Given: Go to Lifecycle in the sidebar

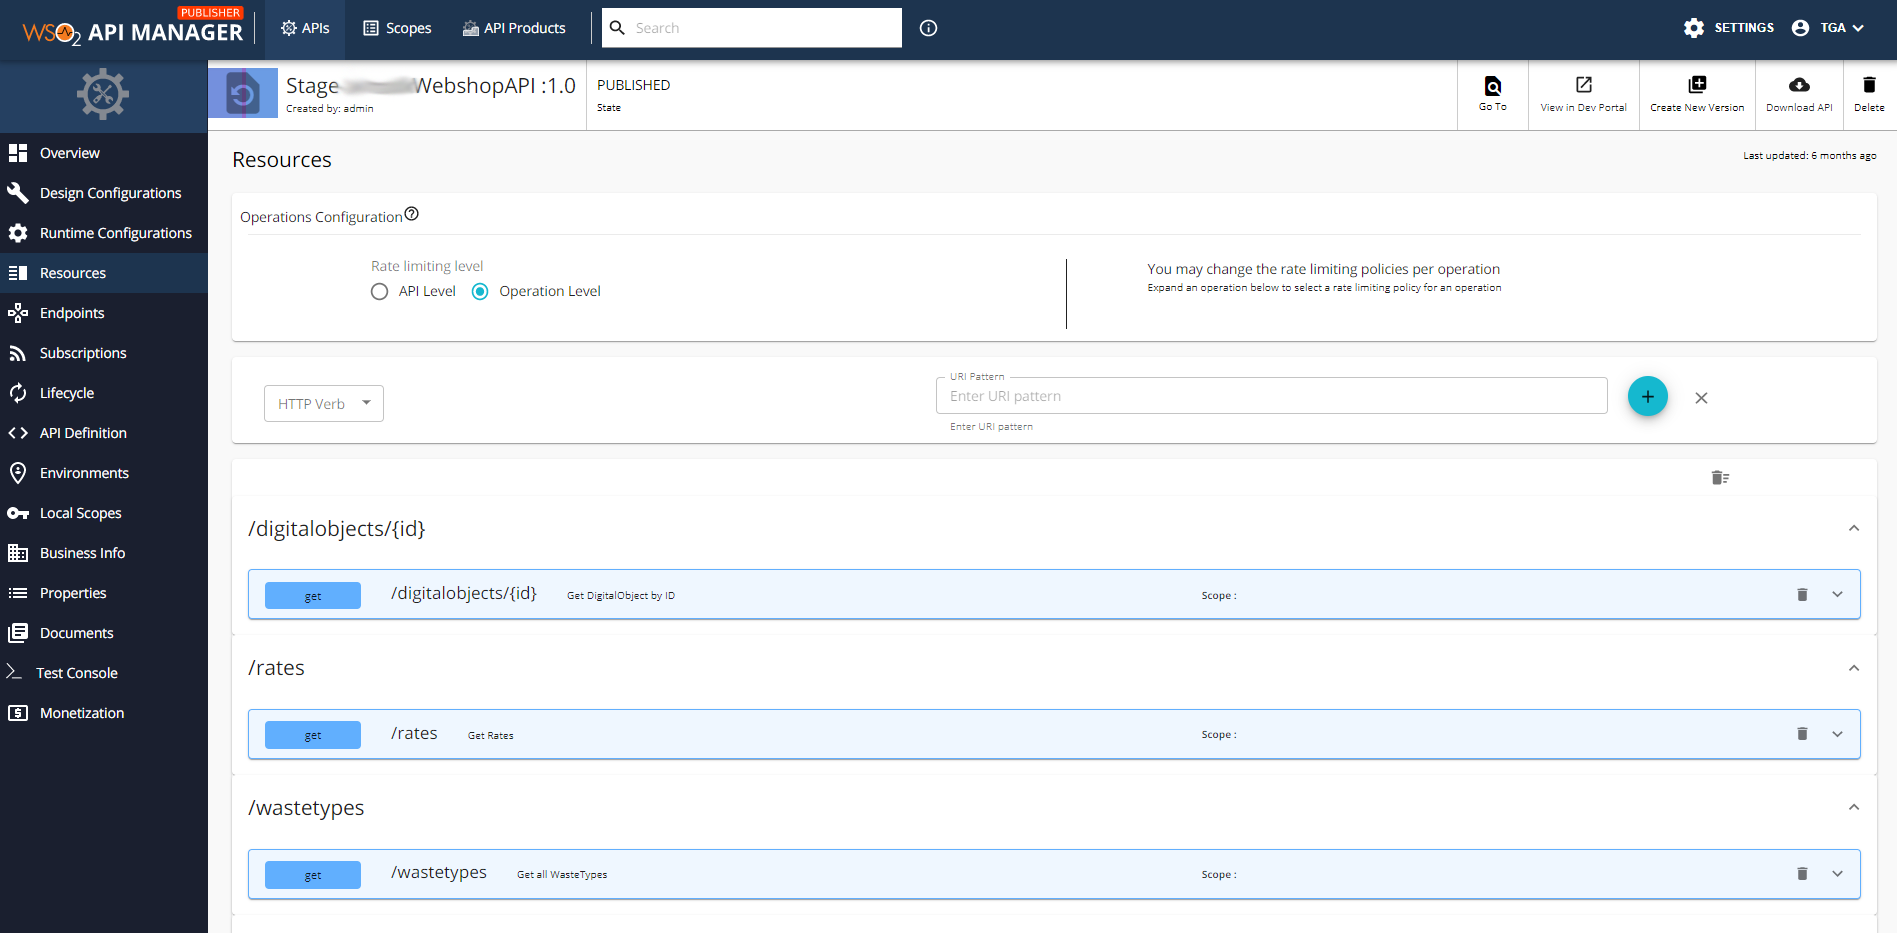Looking at the screenshot, I should coord(67,393).
